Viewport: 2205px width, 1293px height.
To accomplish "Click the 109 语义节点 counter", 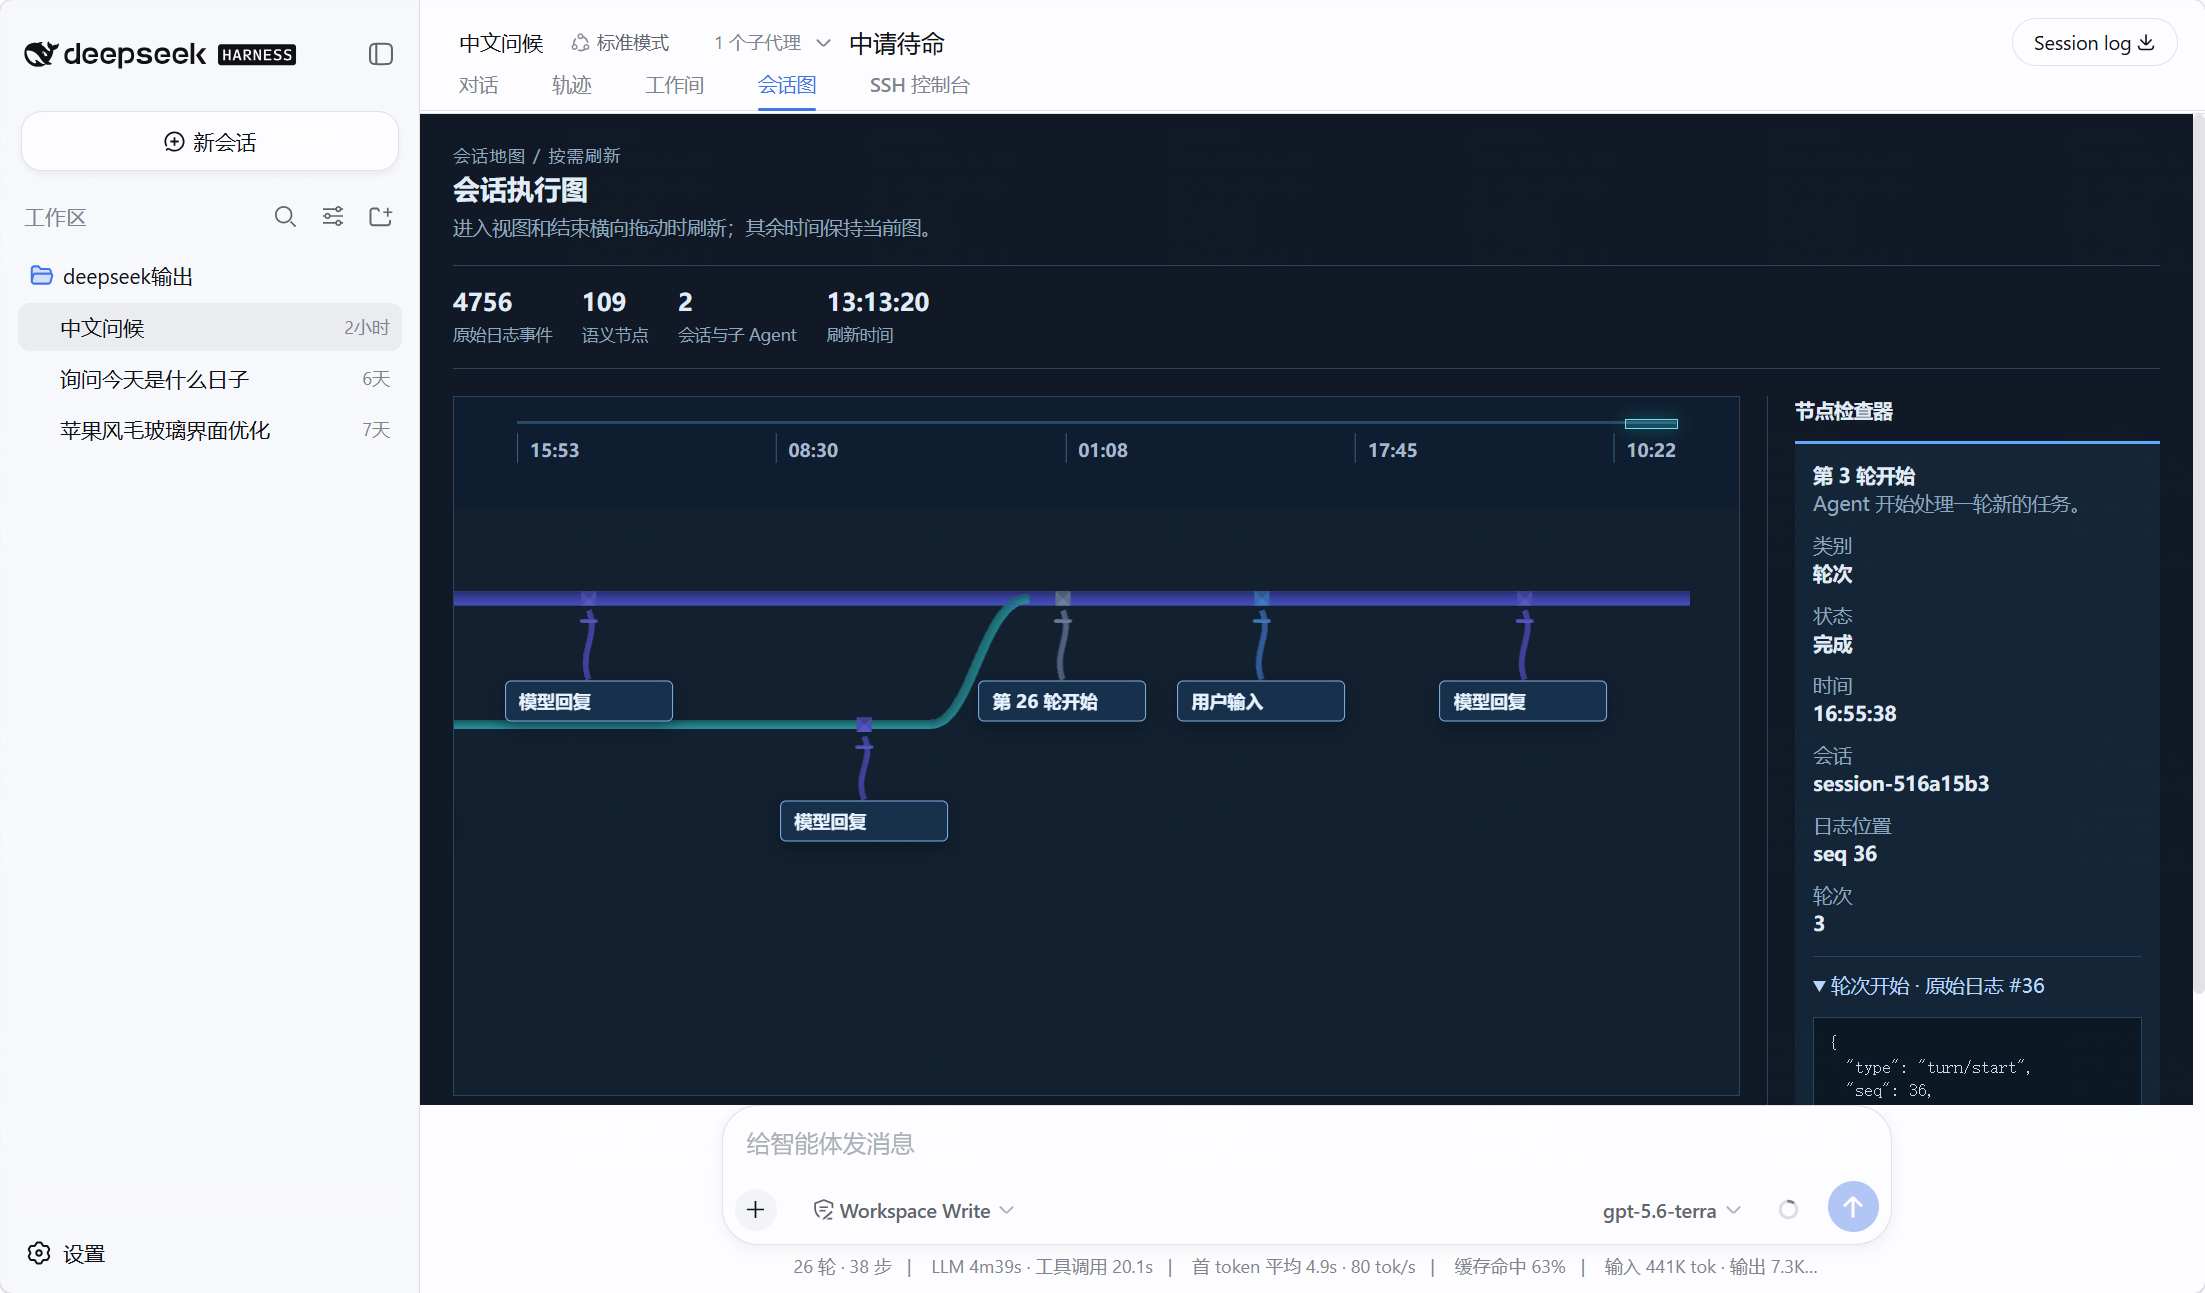I will 615,316.
